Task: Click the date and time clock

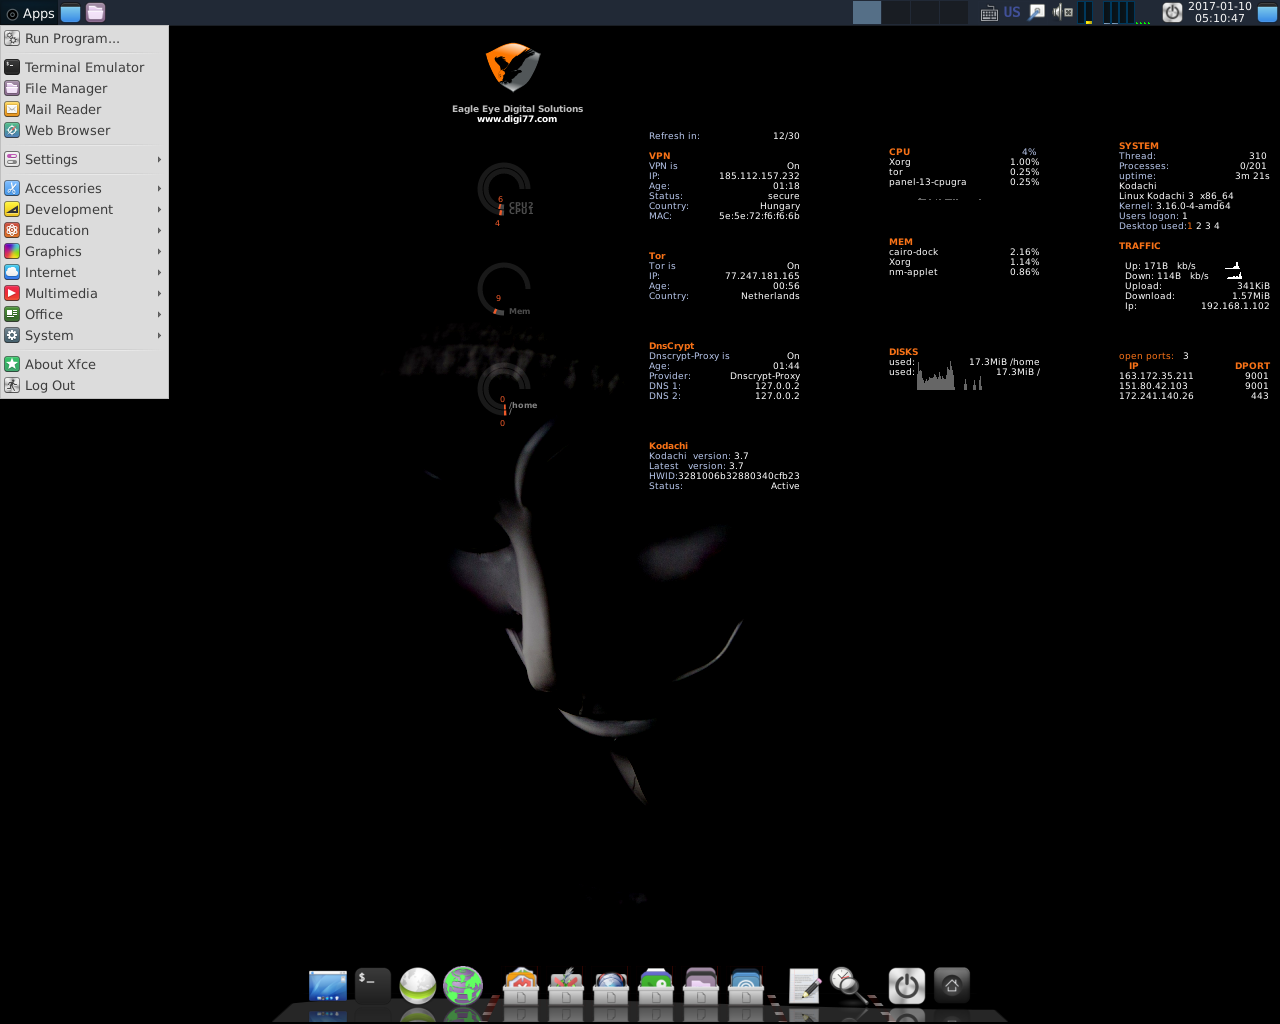Action: (x=1219, y=12)
